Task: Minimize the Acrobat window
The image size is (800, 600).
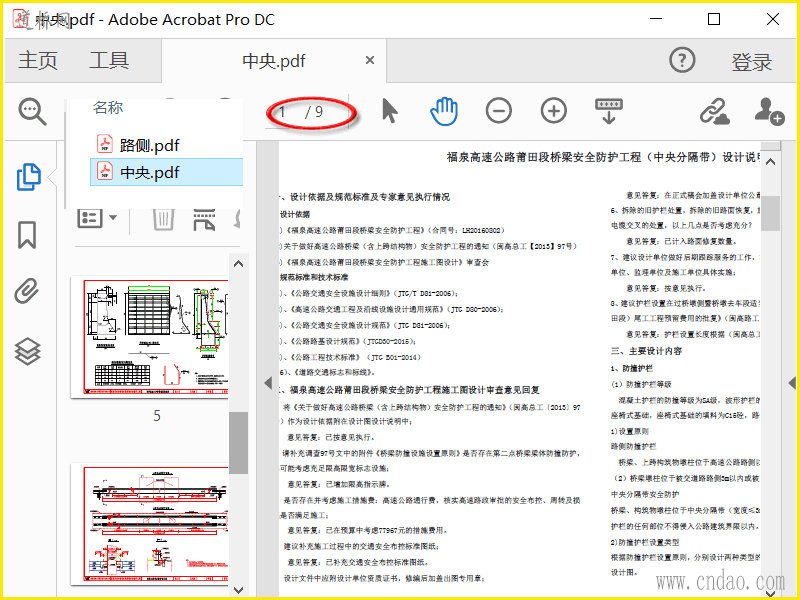Action: (656, 19)
